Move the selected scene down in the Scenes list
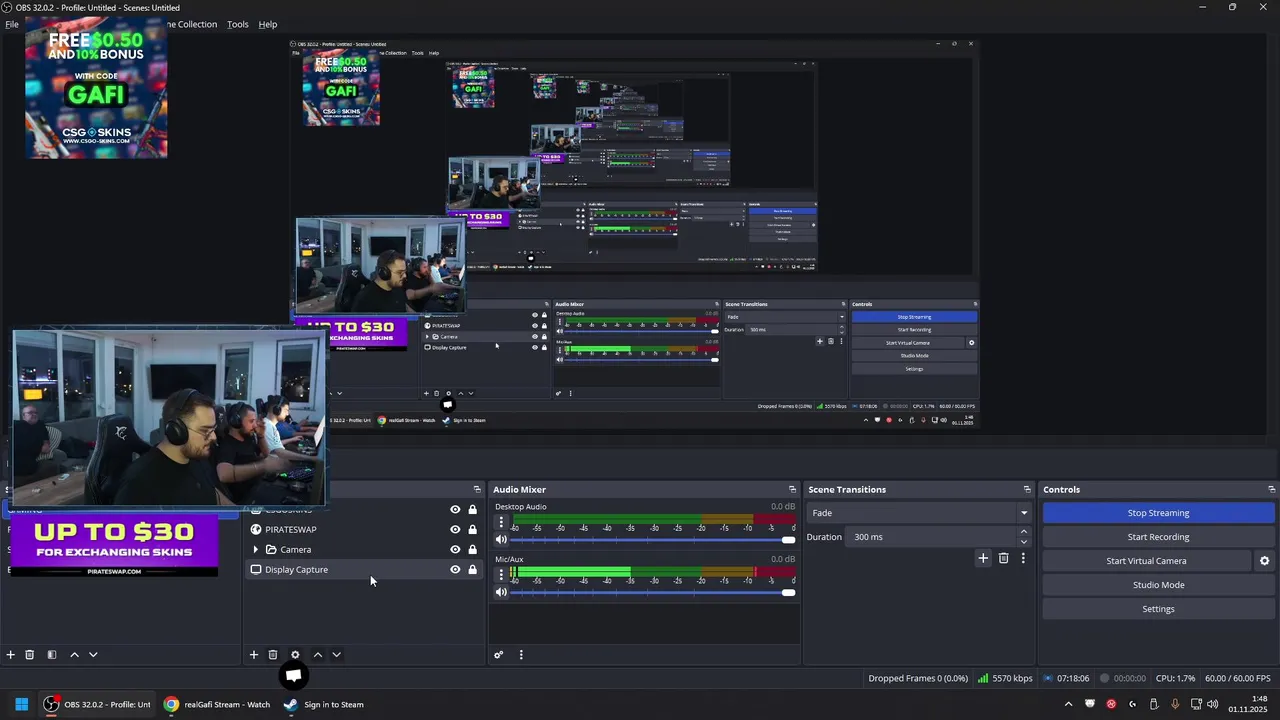Viewport: 1280px width, 720px height. tap(93, 655)
